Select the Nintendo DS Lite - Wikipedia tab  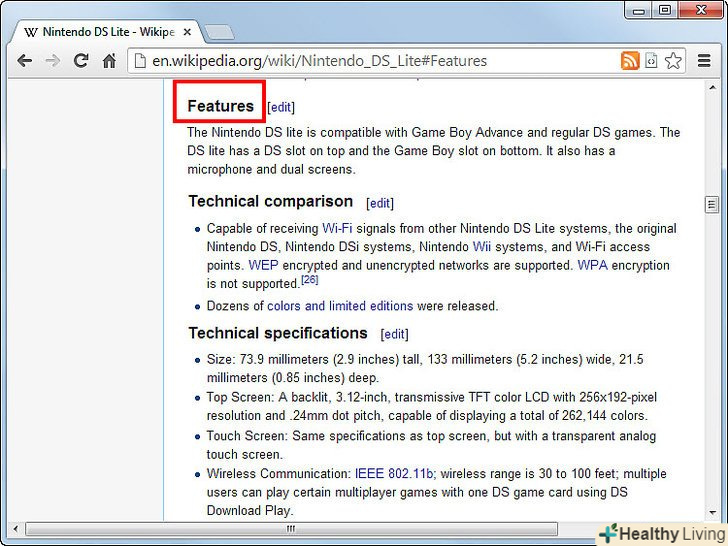point(108,32)
